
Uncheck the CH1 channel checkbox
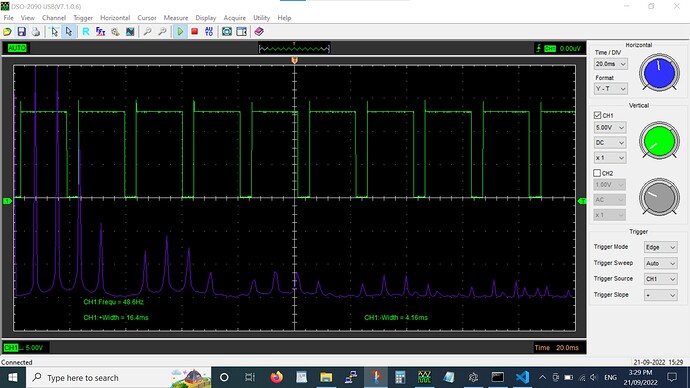point(597,115)
